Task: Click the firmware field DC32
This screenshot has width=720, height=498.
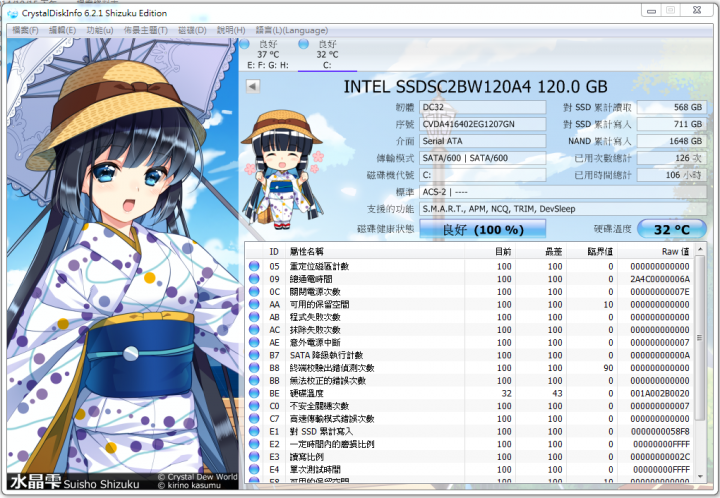Action: [483, 107]
